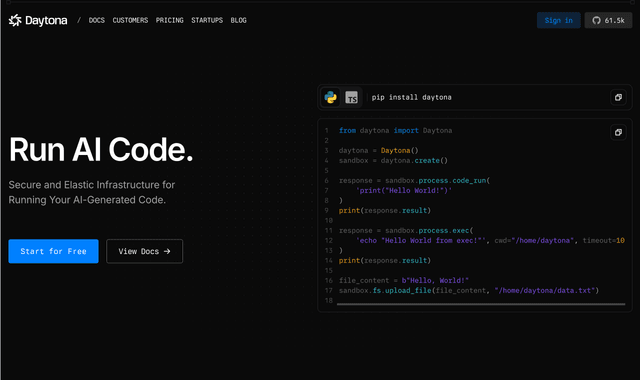The image size is (640, 380).
Task: Click the 'Running Your AI-Generated Code.' text
Action: click(x=87, y=200)
